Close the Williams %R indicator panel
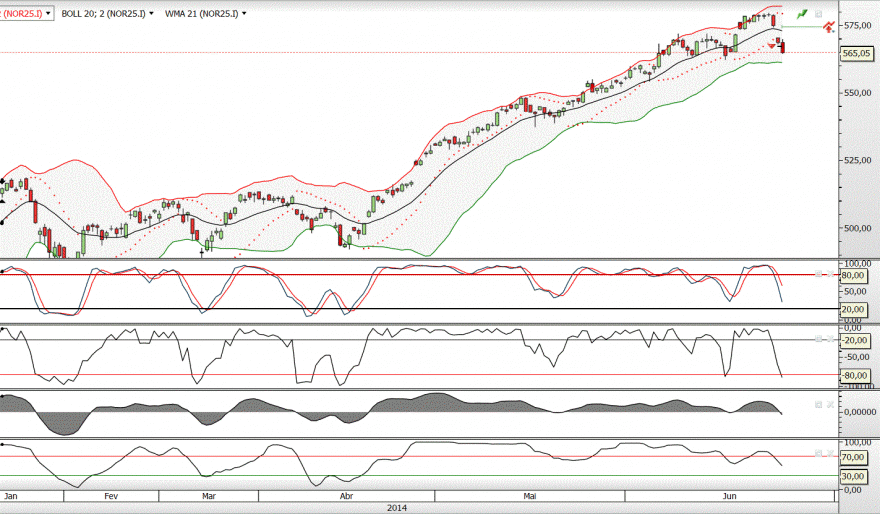The height and width of the screenshot is (514, 880). point(830,339)
